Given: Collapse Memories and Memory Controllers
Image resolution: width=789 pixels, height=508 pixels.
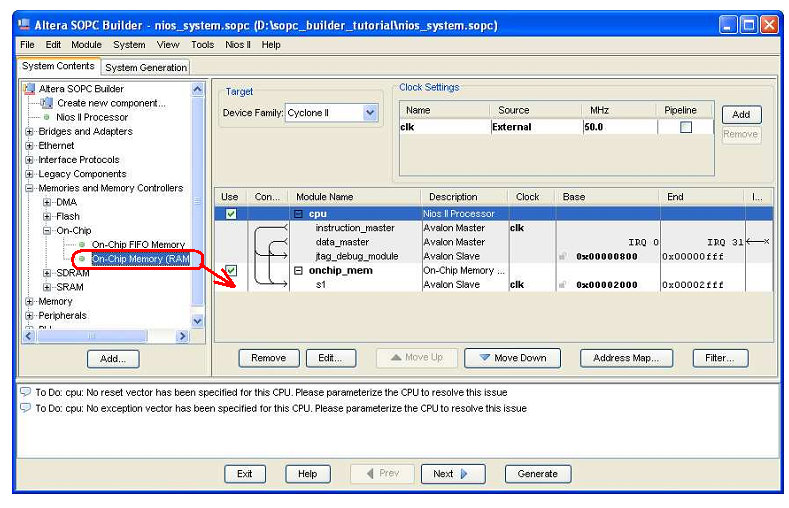Looking at the screenshot, I should point(29,188).
